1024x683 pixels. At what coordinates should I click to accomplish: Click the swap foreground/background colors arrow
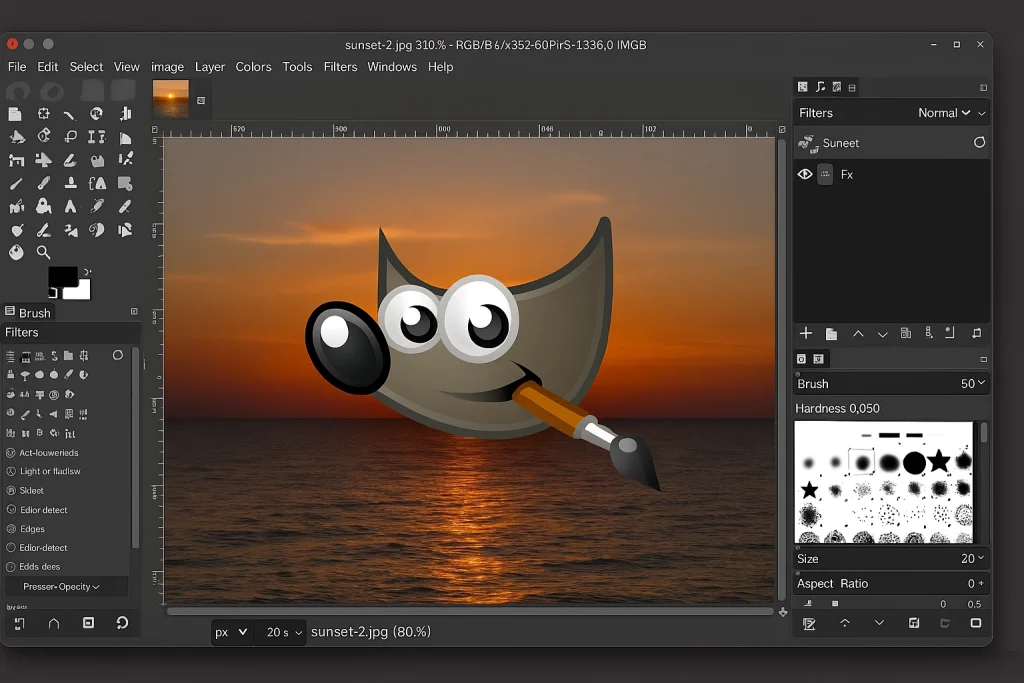88,272
